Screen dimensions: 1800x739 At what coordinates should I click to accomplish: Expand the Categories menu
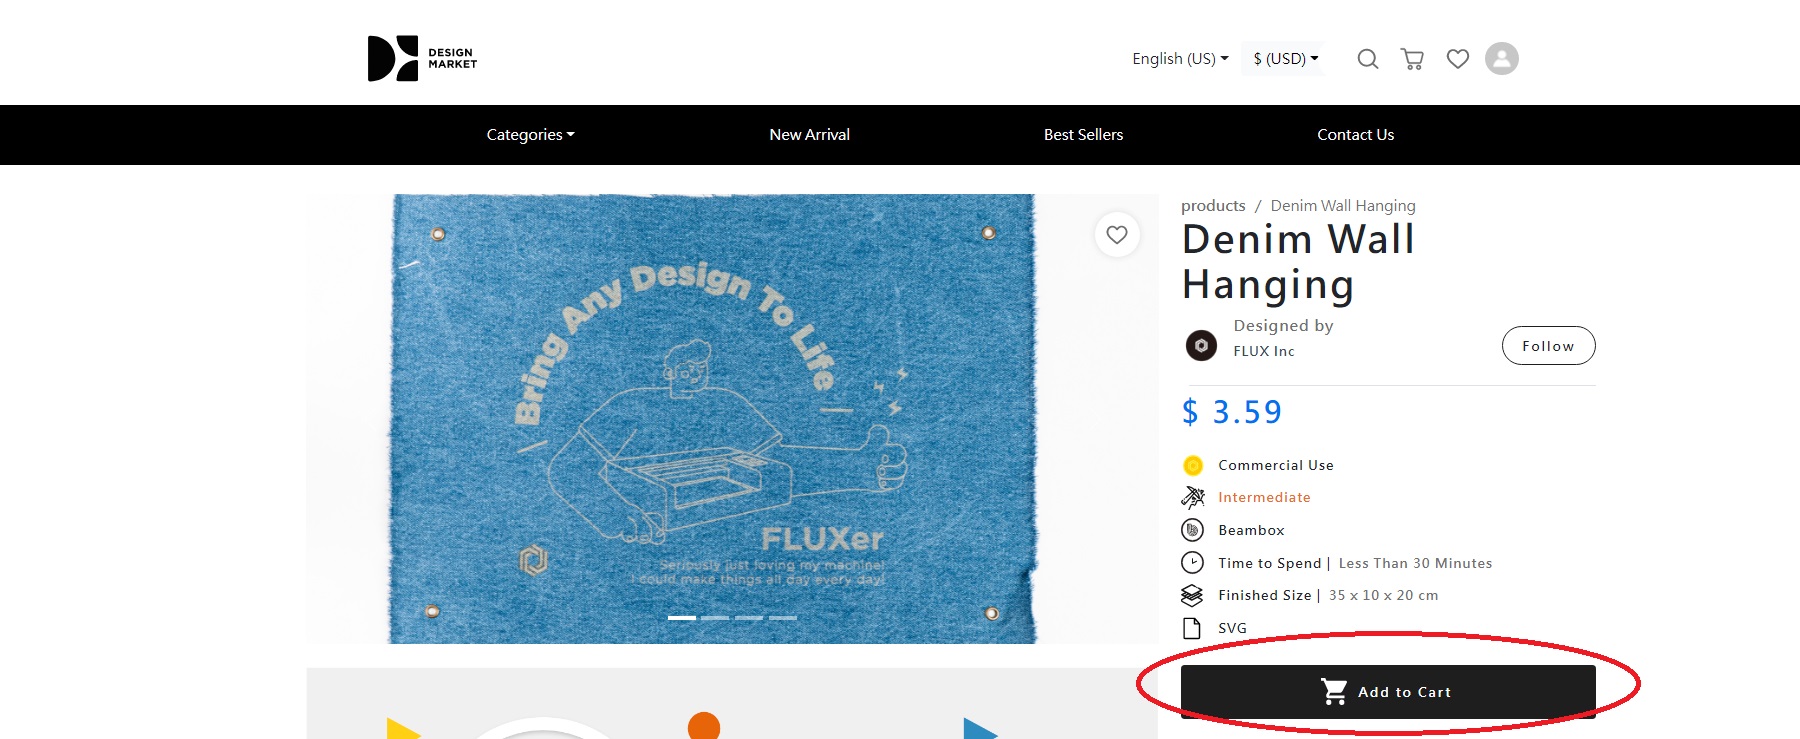(530, 135)
